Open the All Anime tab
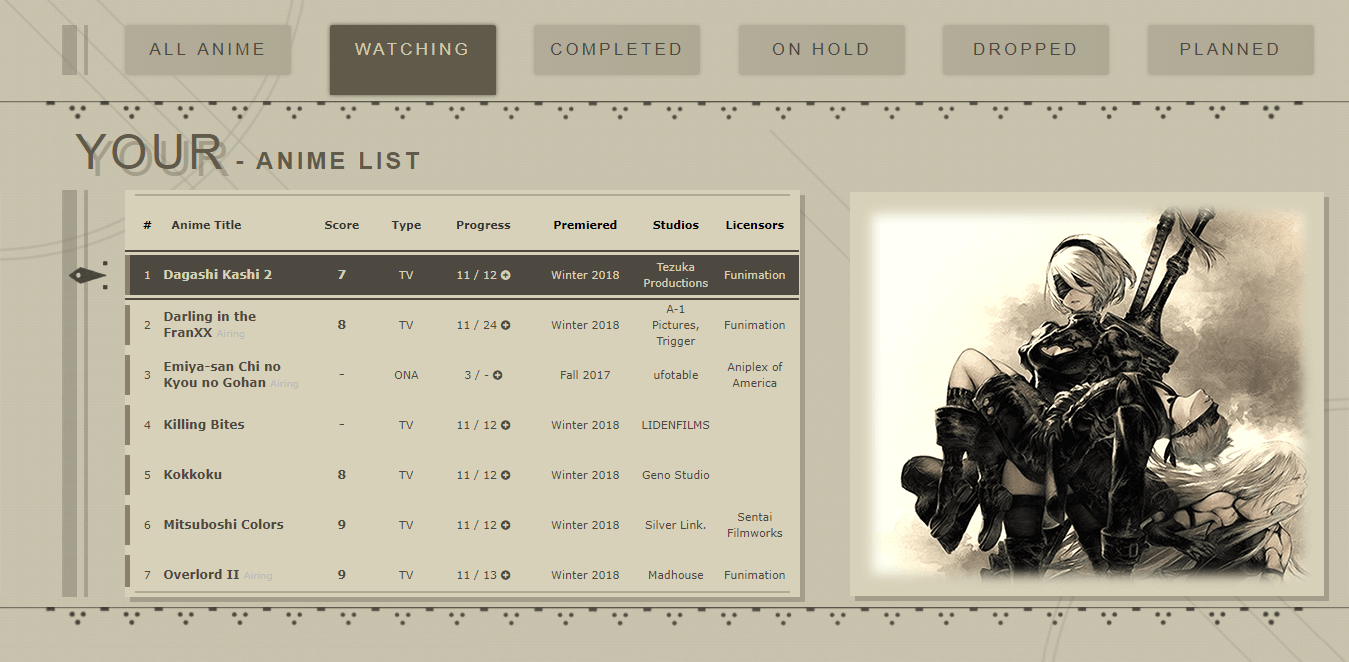1349x662 pixels. 208,49
